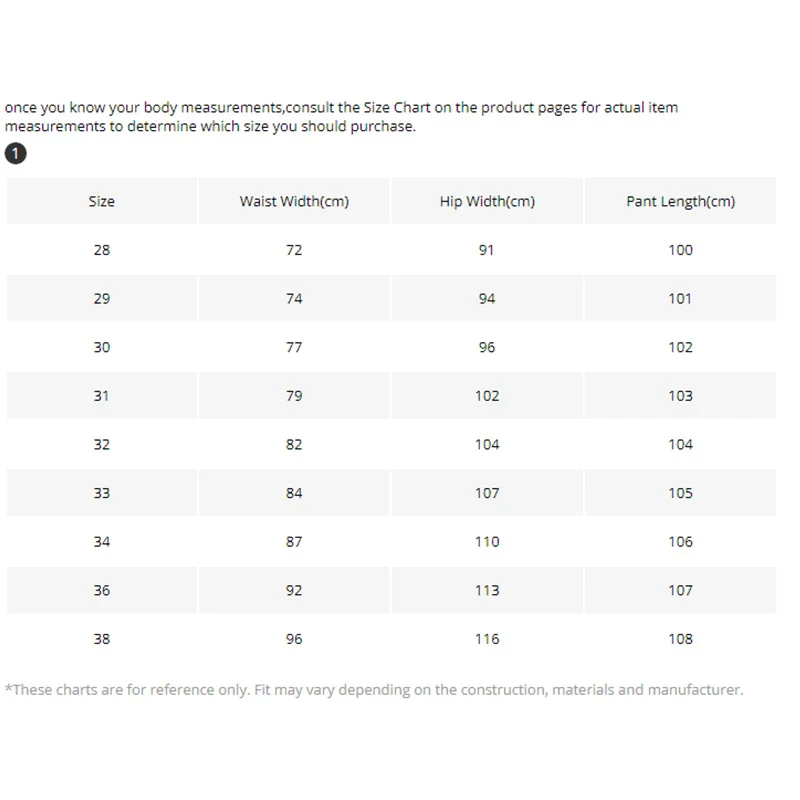
Task: Click the body measurements instruction text
Action: [340, 117]
